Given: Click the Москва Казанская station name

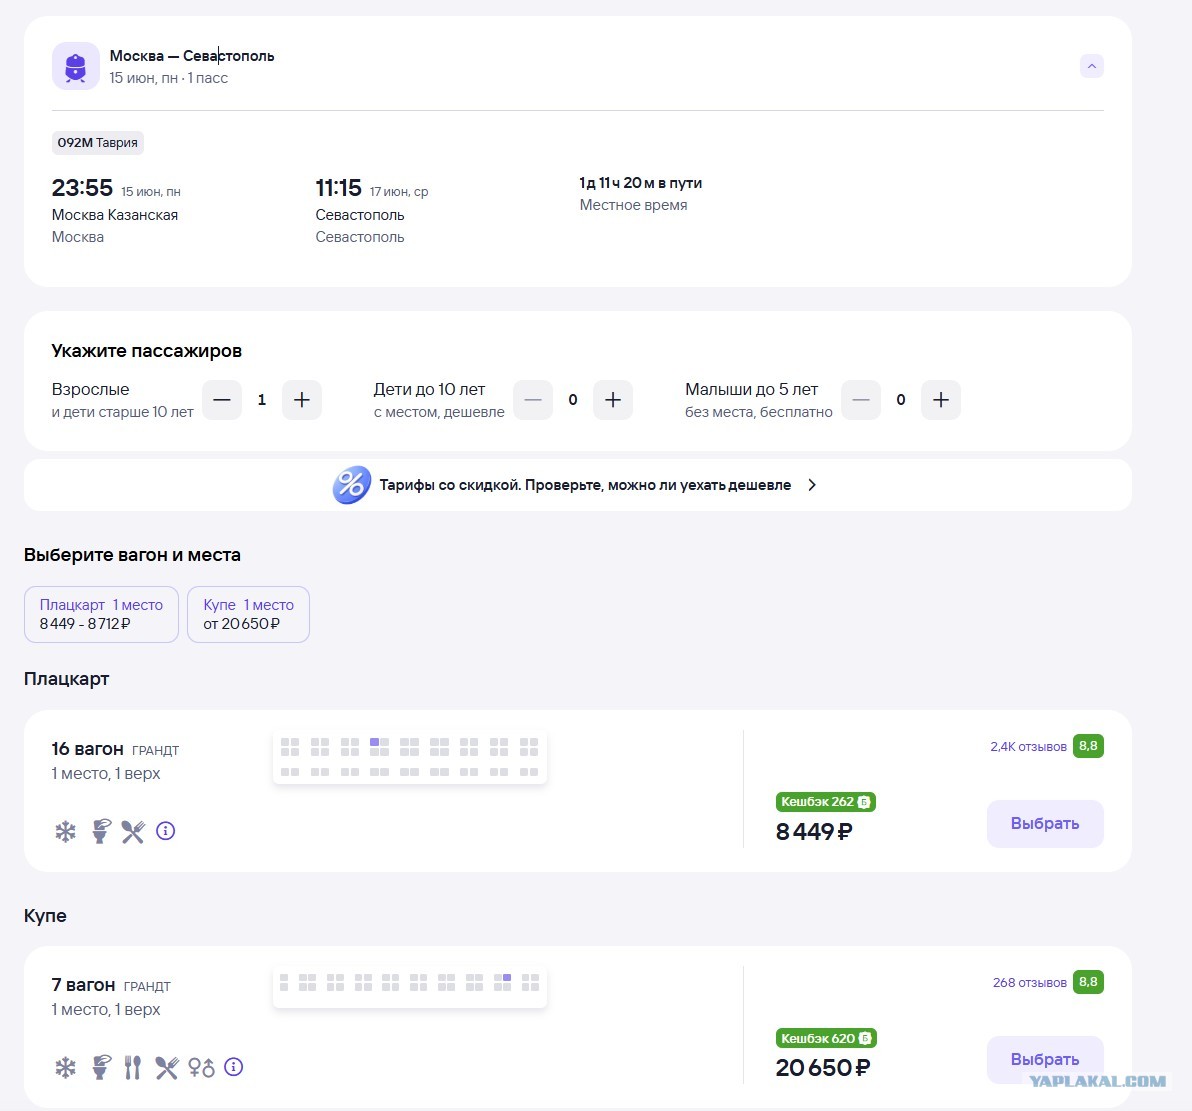Looking at the screenshot, I should tap(115, 215).
